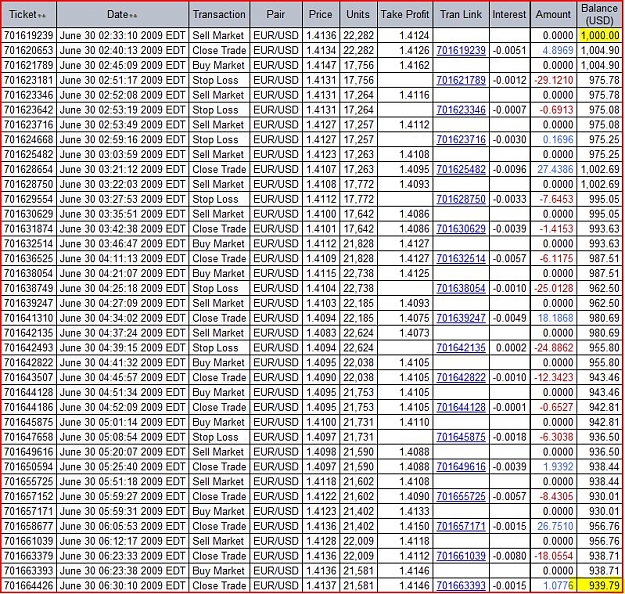Click the Price column header
This screenshot has height=594, width=625.
tap(320, 15)
